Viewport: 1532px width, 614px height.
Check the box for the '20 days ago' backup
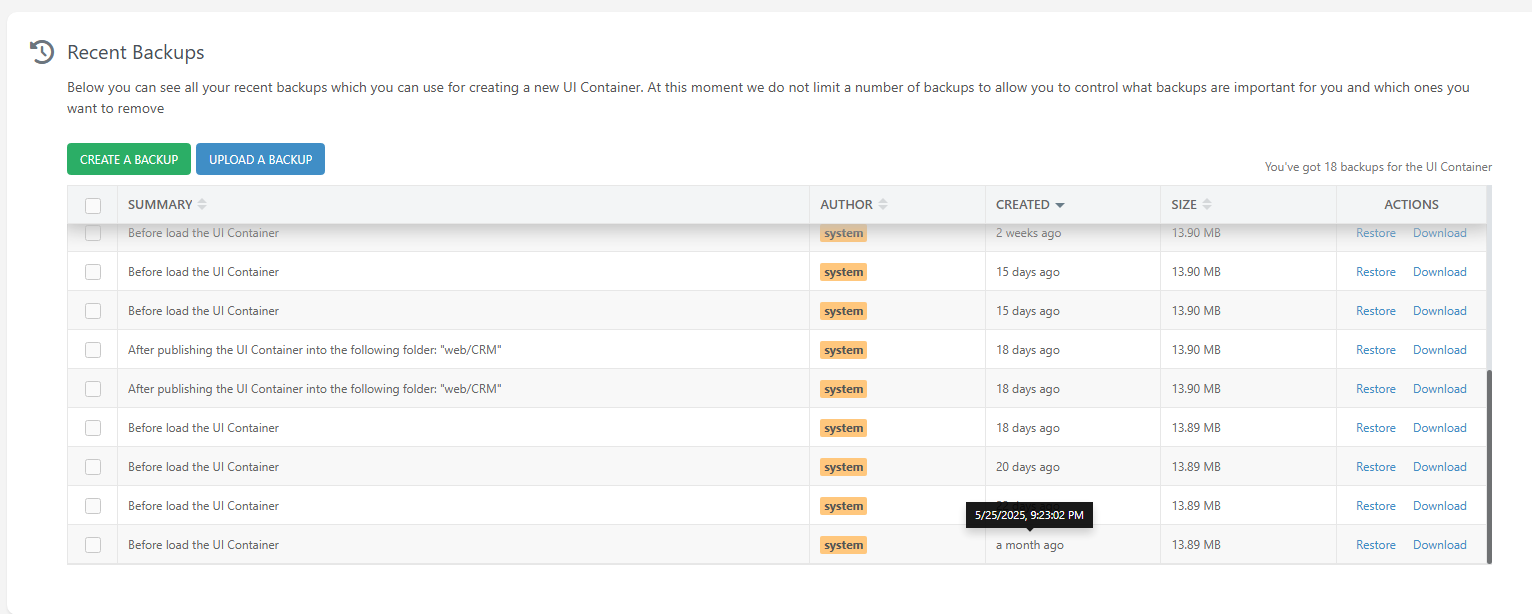(x=93, y=467)
